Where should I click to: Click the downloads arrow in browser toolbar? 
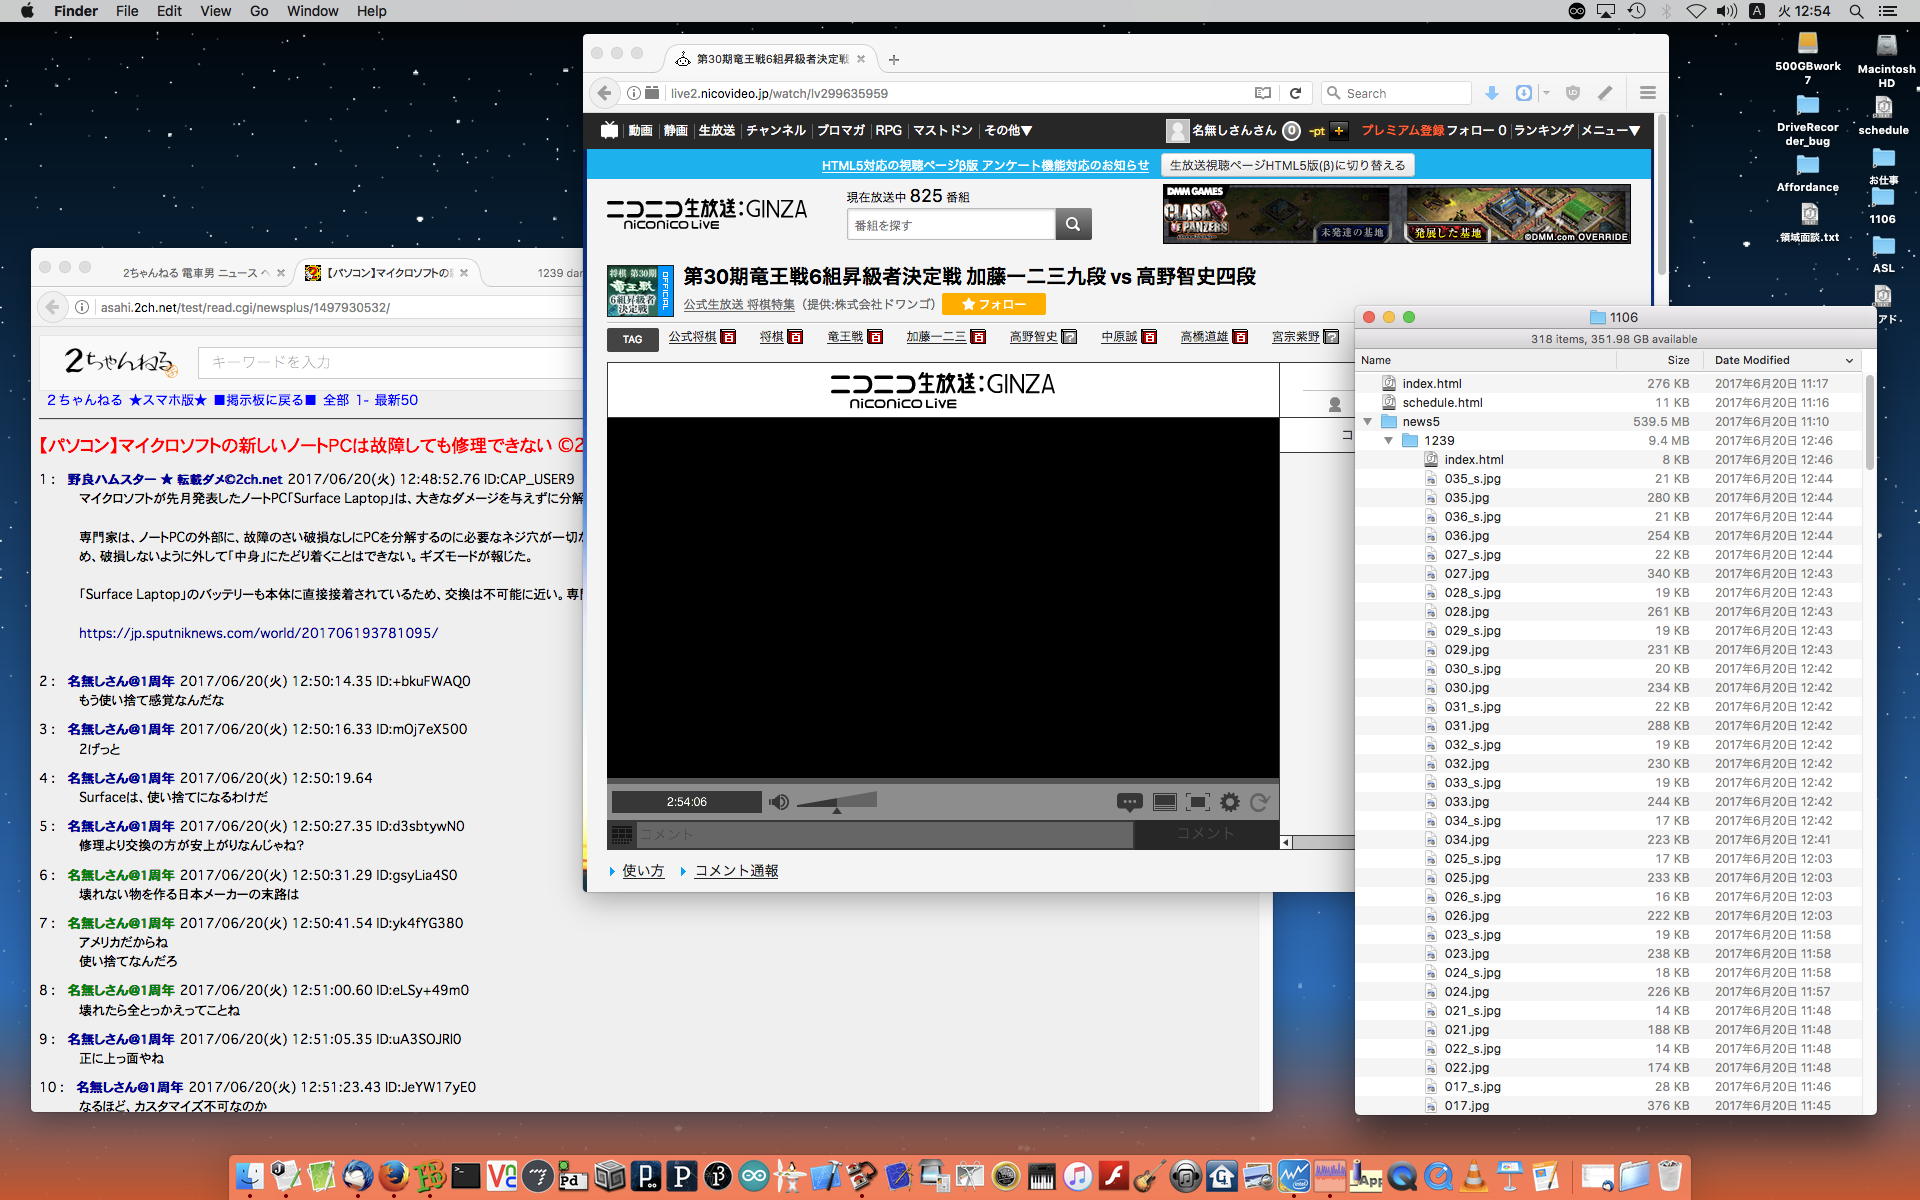[1491, 93]
